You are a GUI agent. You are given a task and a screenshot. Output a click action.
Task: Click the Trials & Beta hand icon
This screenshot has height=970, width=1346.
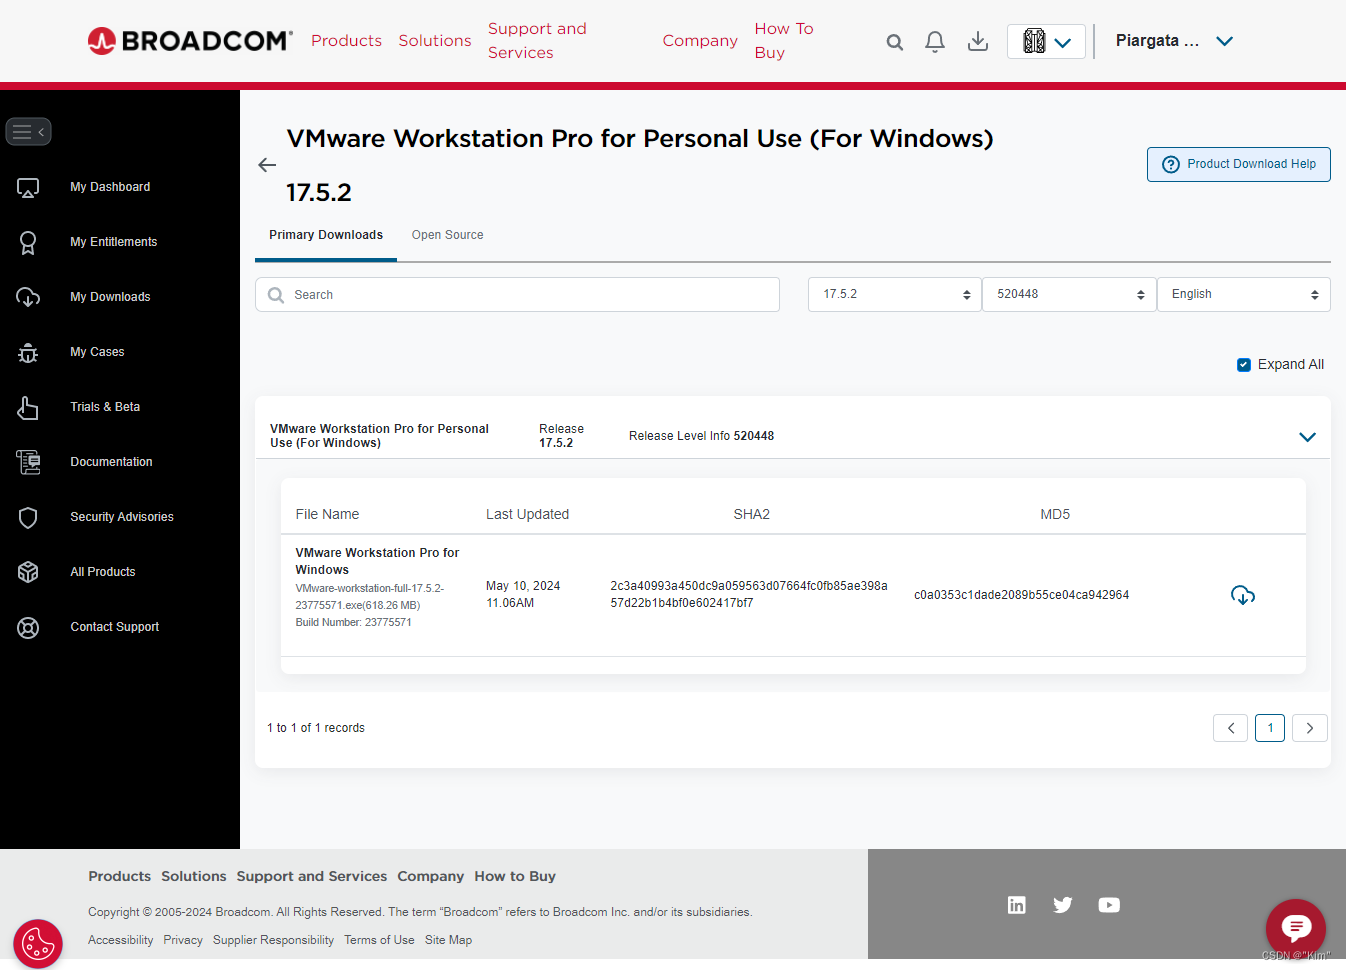(28, 407)
